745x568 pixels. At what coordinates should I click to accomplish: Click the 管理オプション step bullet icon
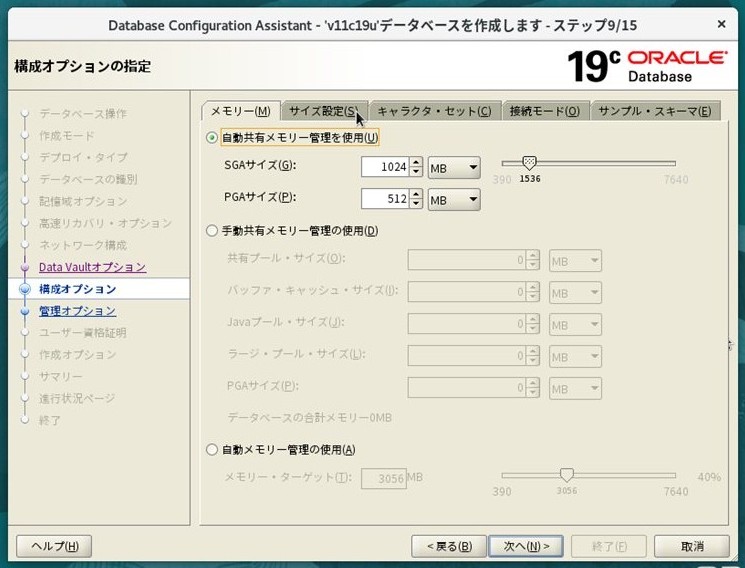pyautogui.click(x=25, y=311)
